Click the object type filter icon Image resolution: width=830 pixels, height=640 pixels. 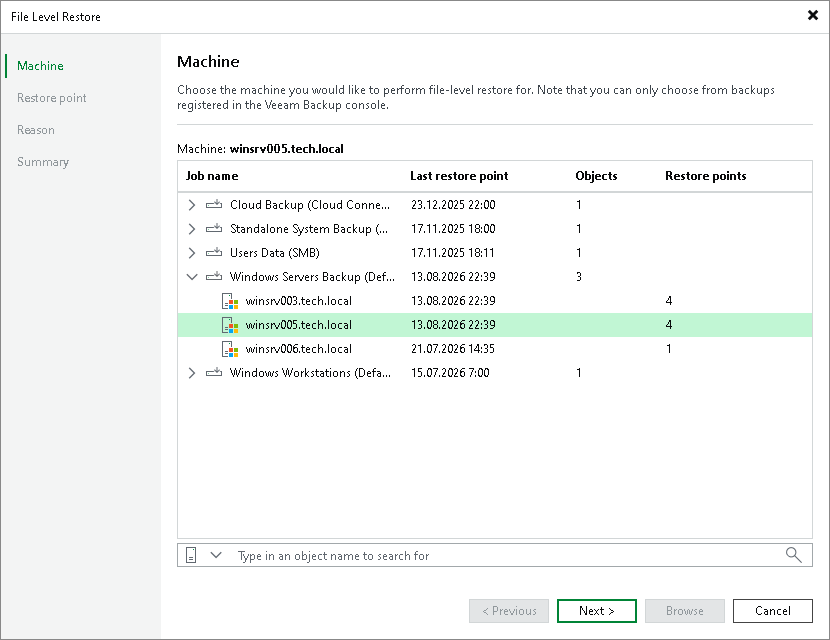[191, 555]
